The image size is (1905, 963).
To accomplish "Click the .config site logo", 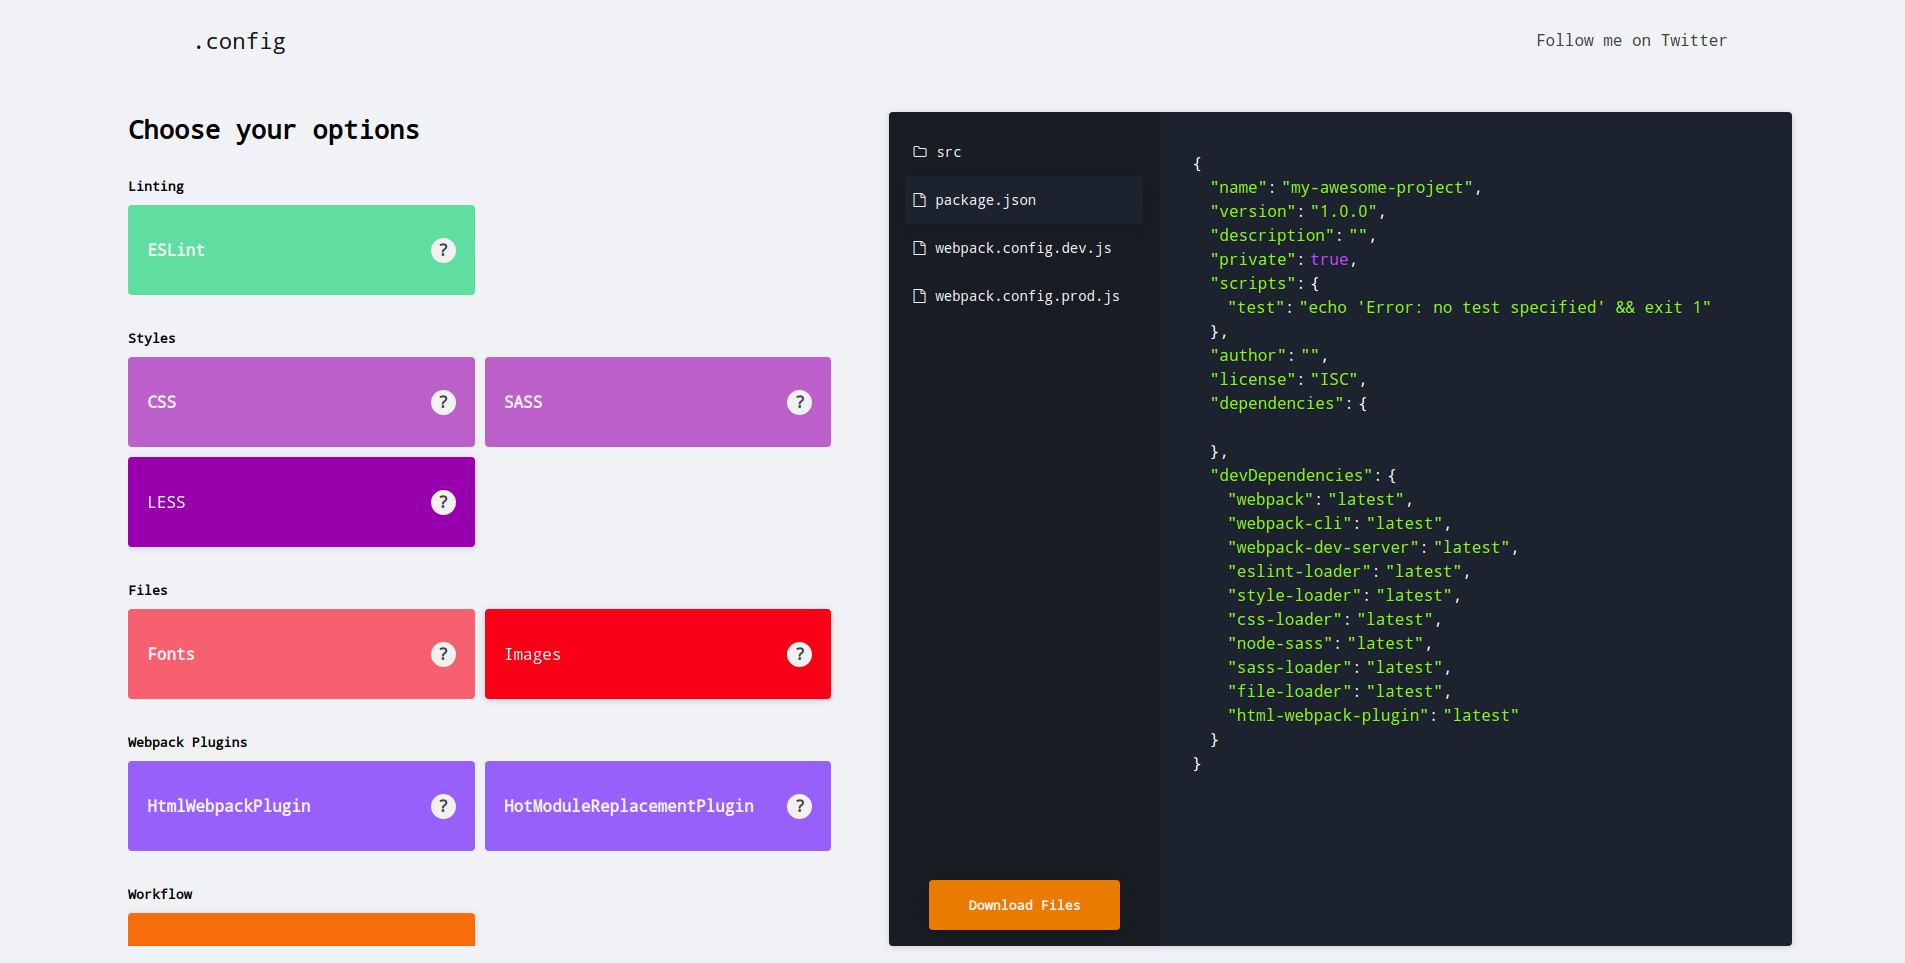I will point(240,41).
